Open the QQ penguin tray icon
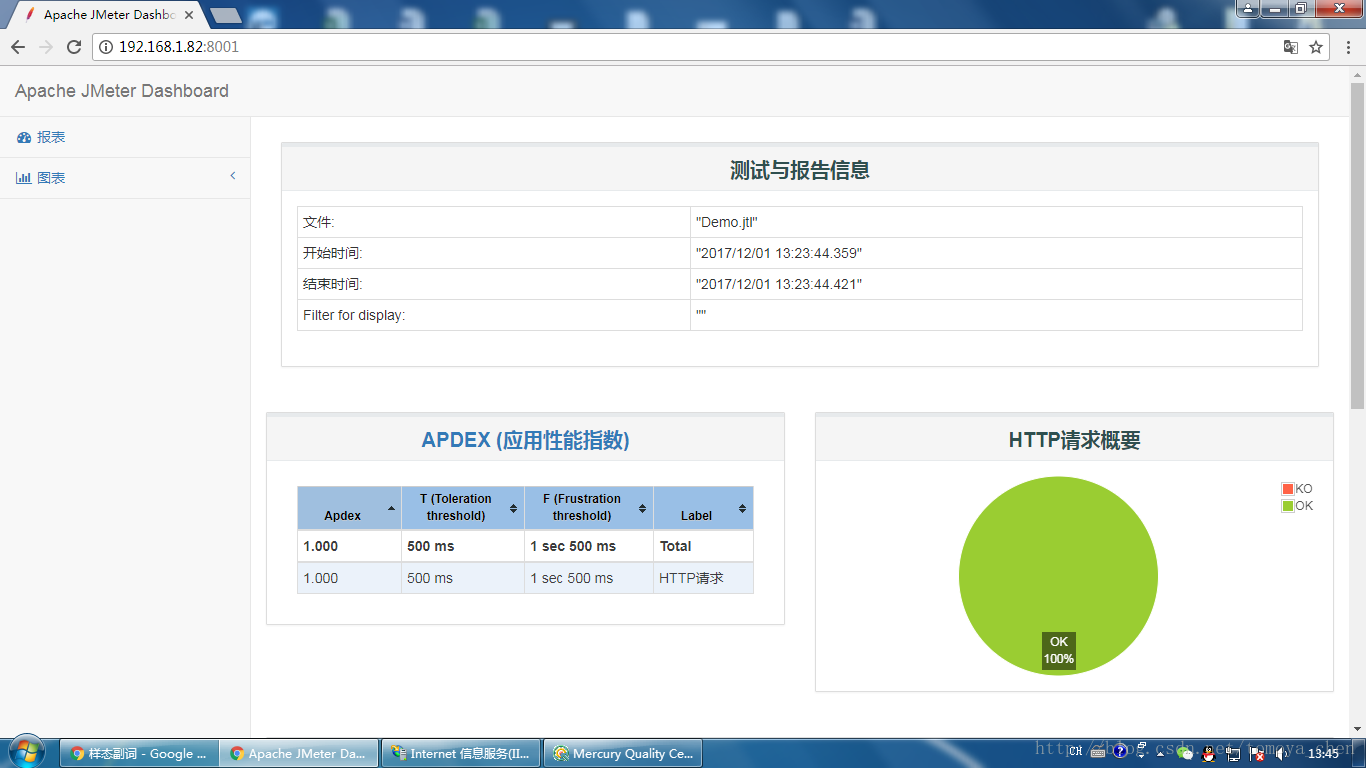Screen dimensions: 1366x768 [x=1209, y=753]
